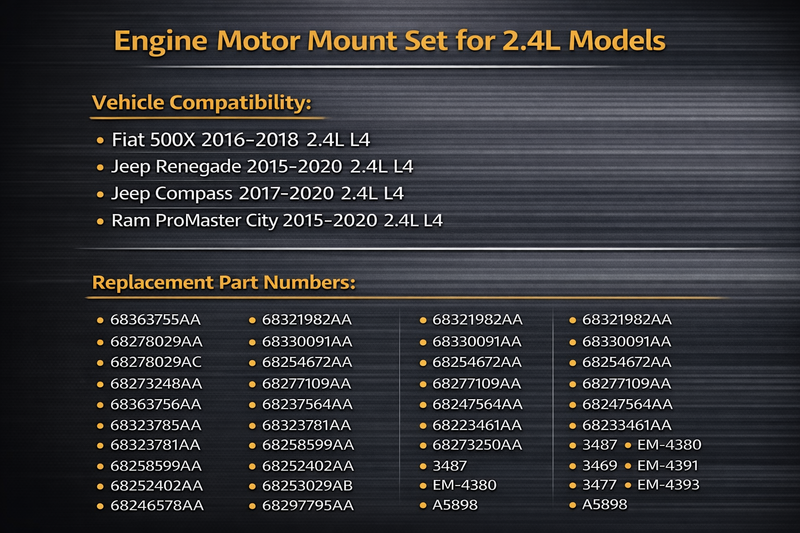Viewport: 800px width, 533px height.
Task: Click part number 68223461AA
Action: 477,425
